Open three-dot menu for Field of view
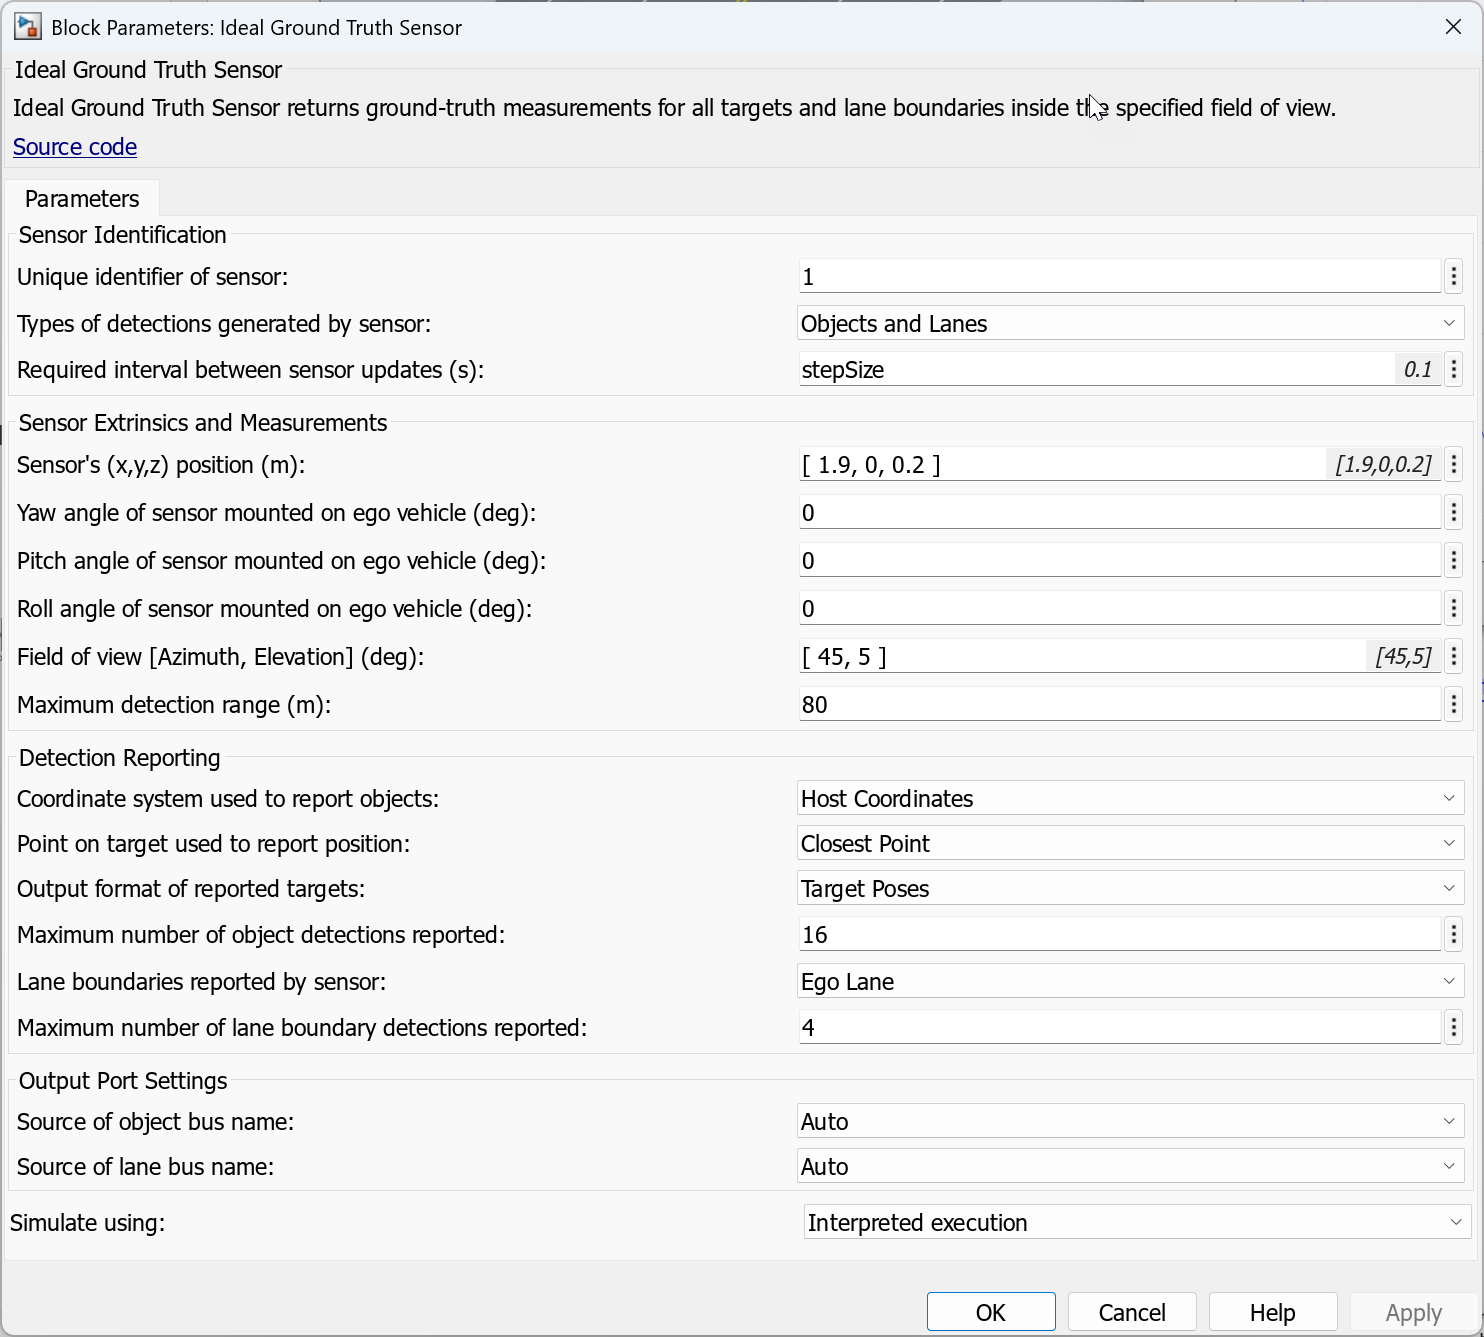Viewport: 1484px width, 1337px height. tap(1453, 657)
